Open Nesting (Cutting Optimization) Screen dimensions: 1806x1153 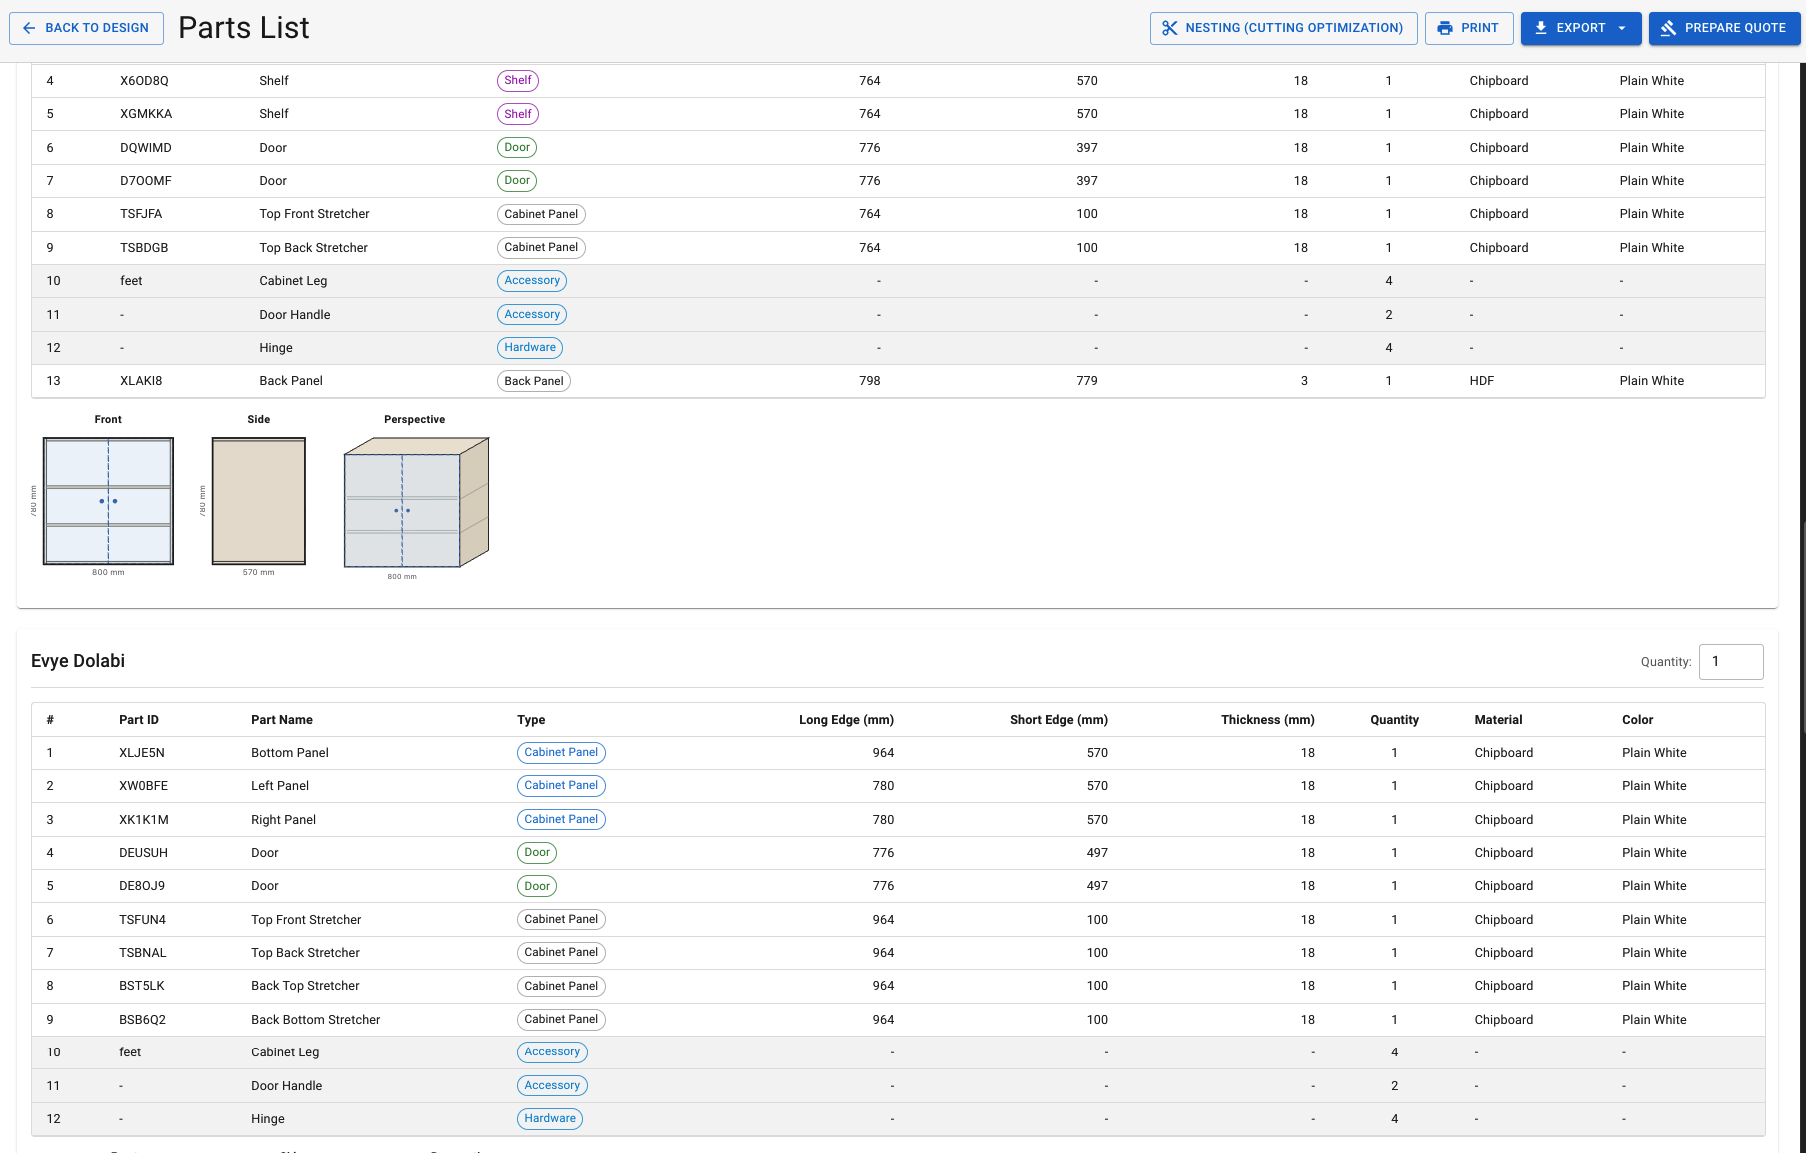(x=1283, y=28)
